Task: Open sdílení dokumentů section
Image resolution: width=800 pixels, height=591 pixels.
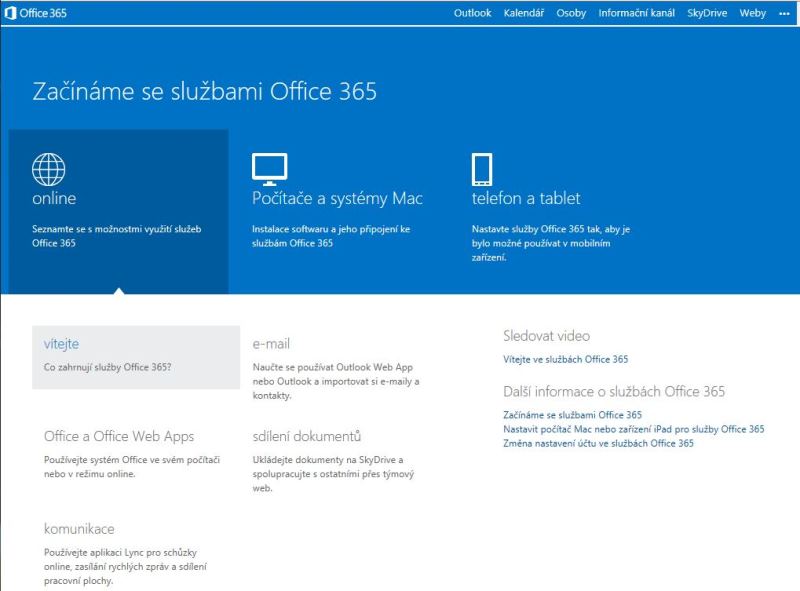Action: [306, 437]
